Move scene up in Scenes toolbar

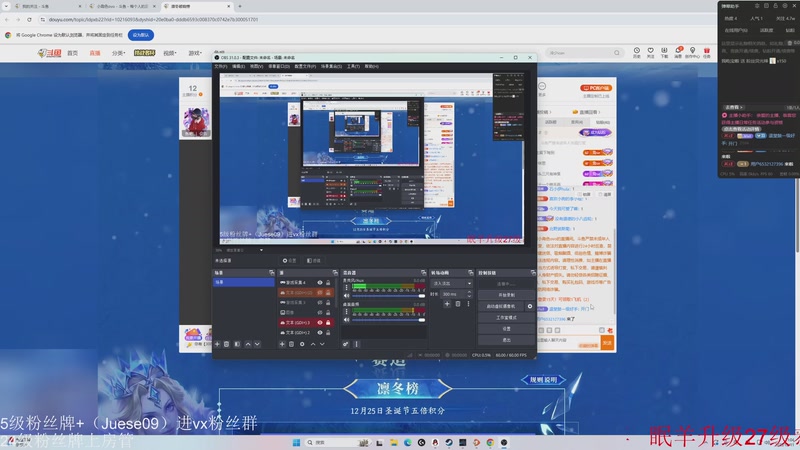pyautogui.click(x=248, y=344)
